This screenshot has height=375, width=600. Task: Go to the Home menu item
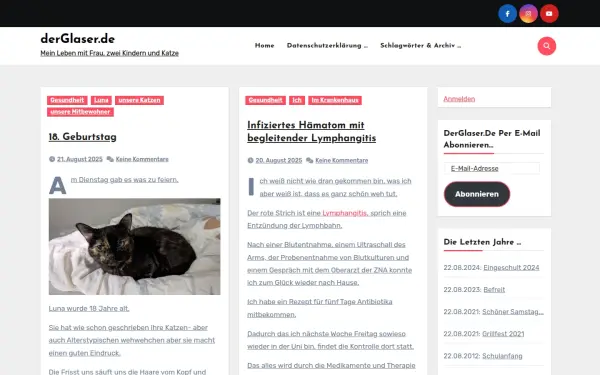264,46
